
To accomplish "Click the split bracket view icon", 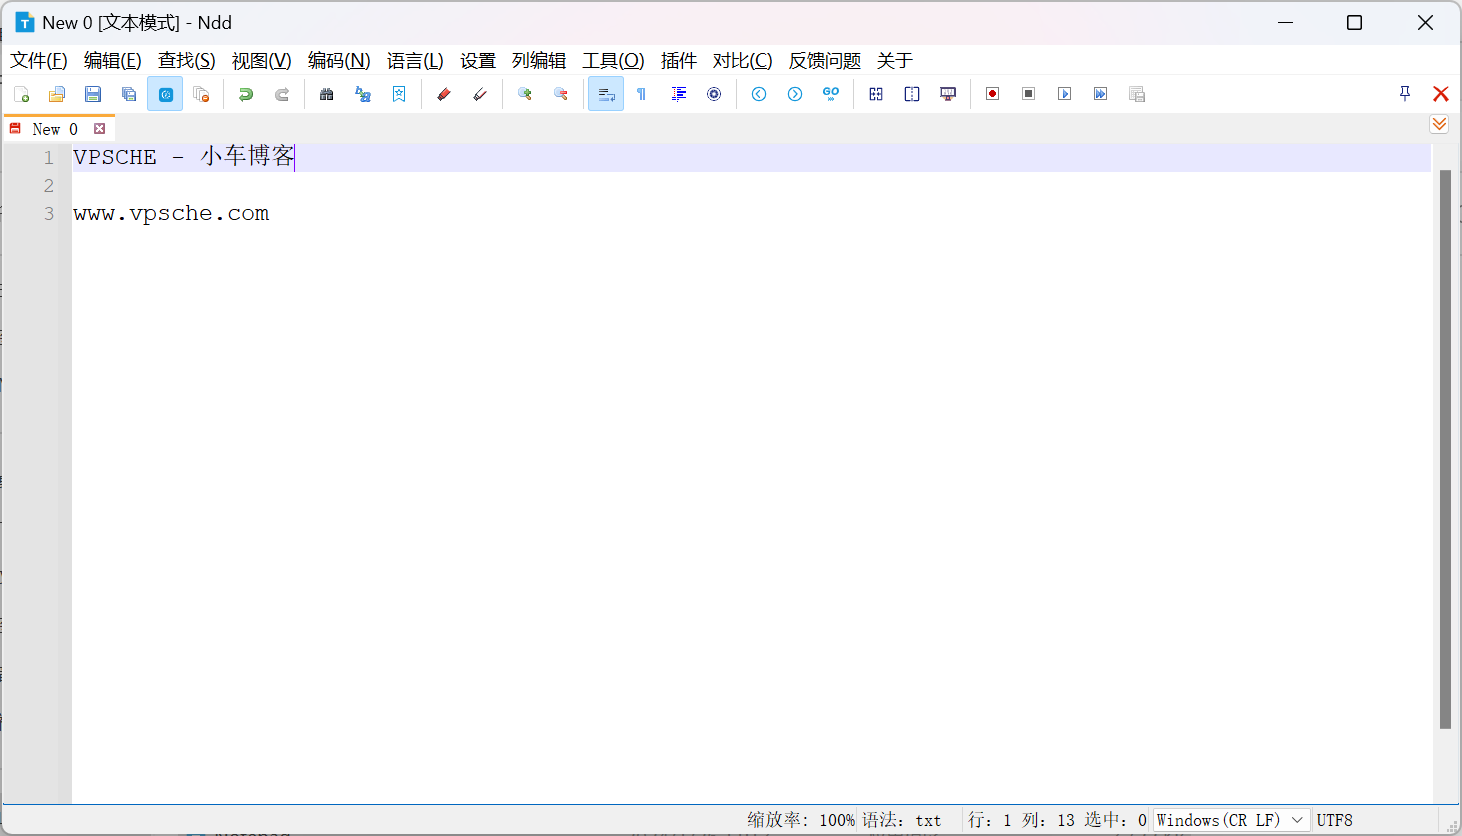I will [x=912, y=94].
